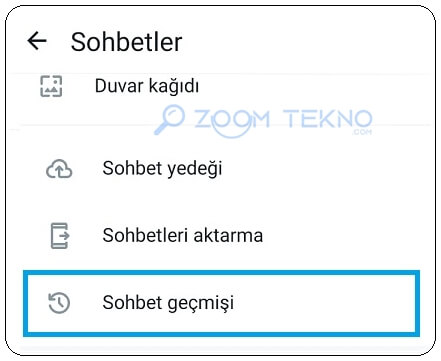Screen dimensions: 441x361
Task: Open Sohbet yedeği option
Action: [x=162, y=168]
